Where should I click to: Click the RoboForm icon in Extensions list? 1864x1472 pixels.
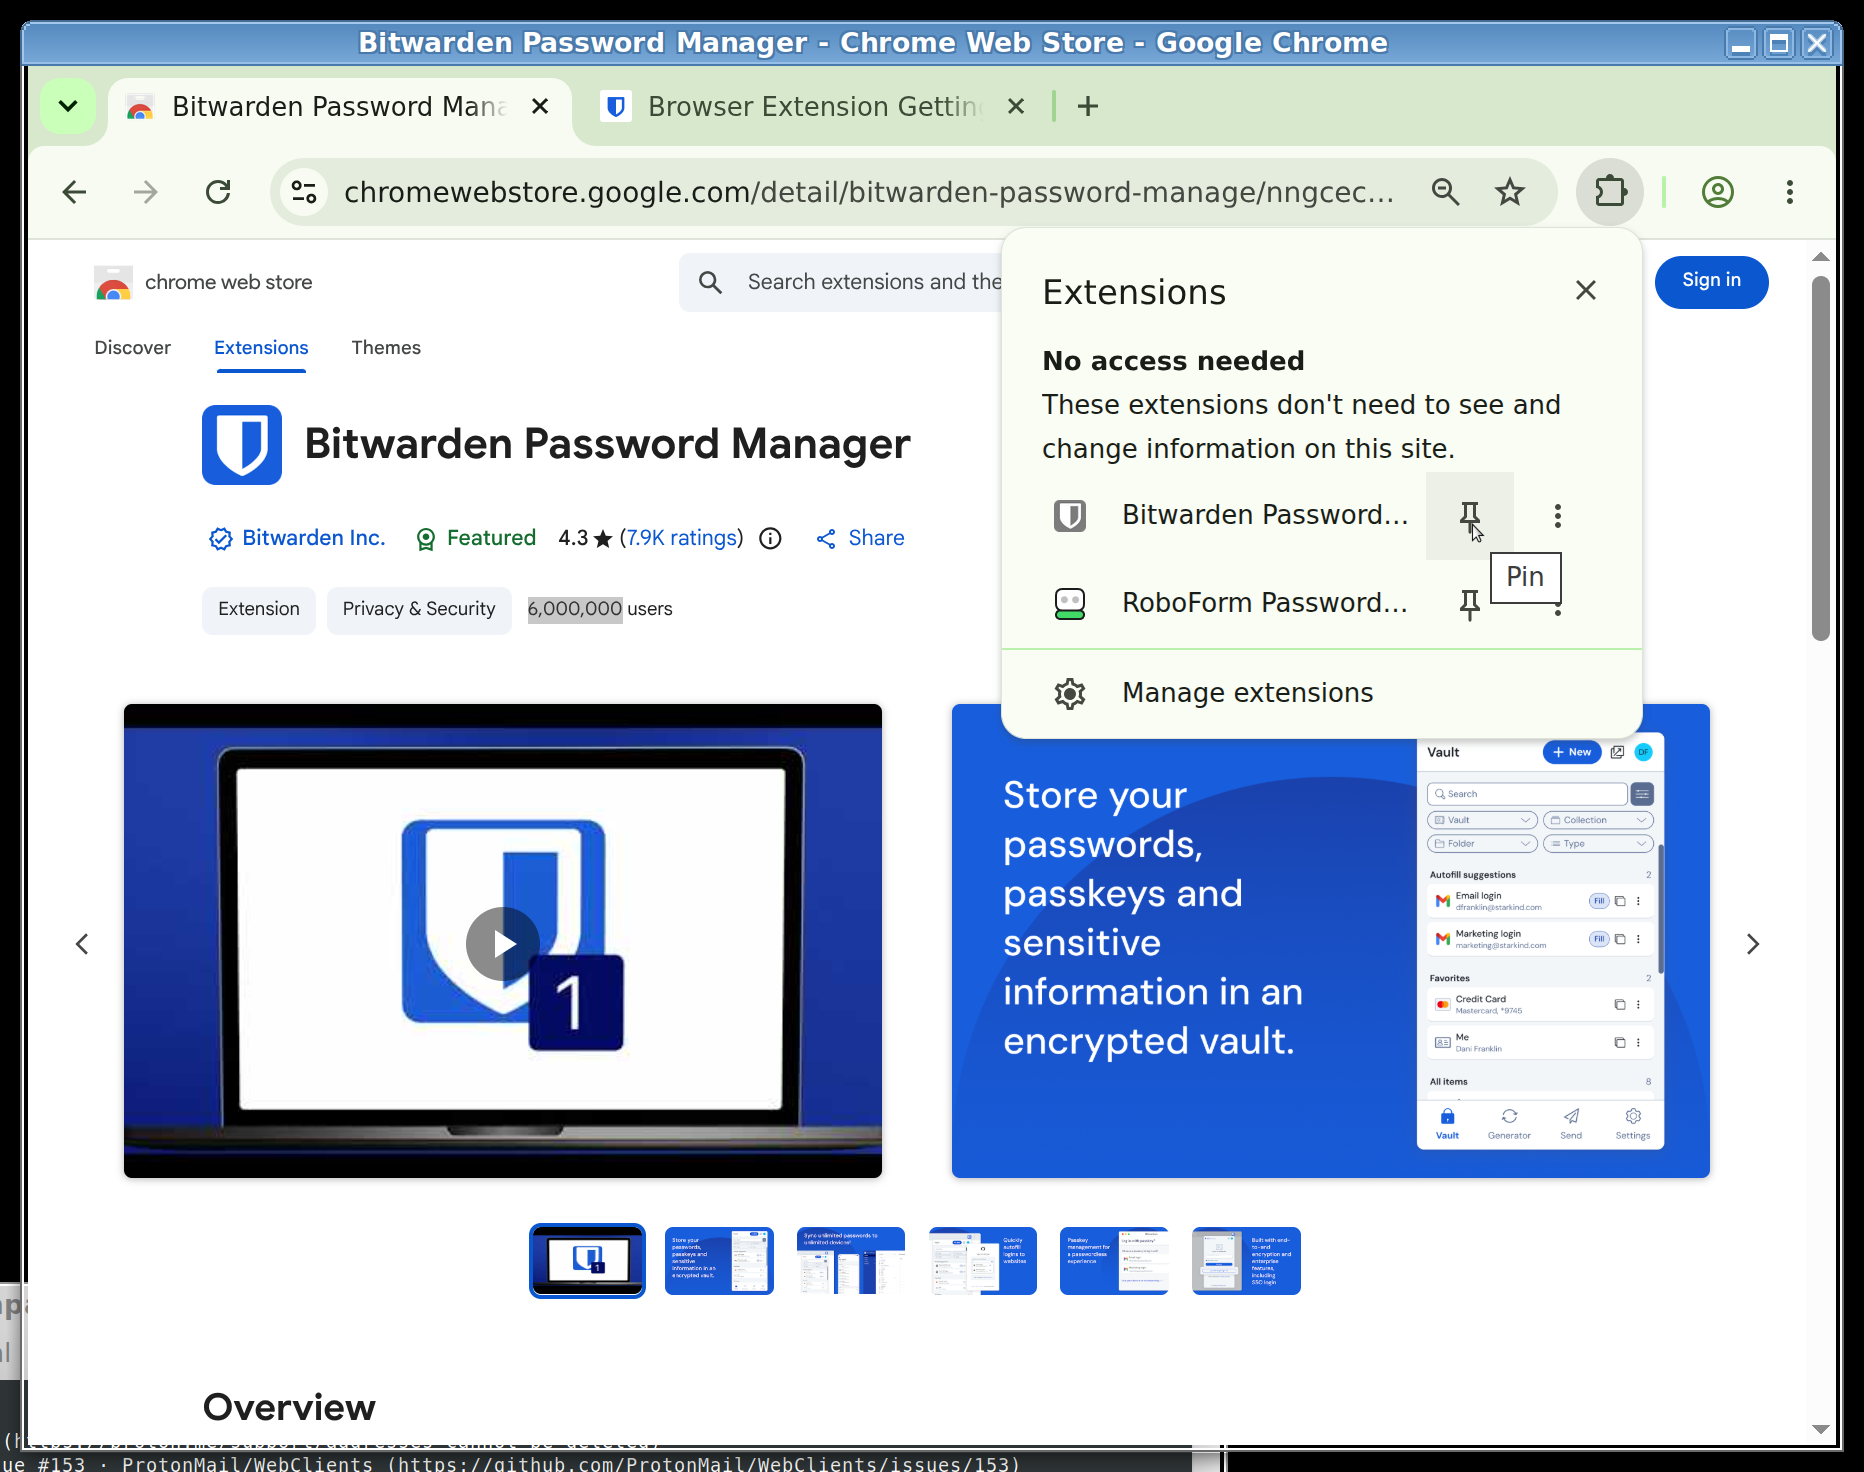click(x=1070, y=604)
